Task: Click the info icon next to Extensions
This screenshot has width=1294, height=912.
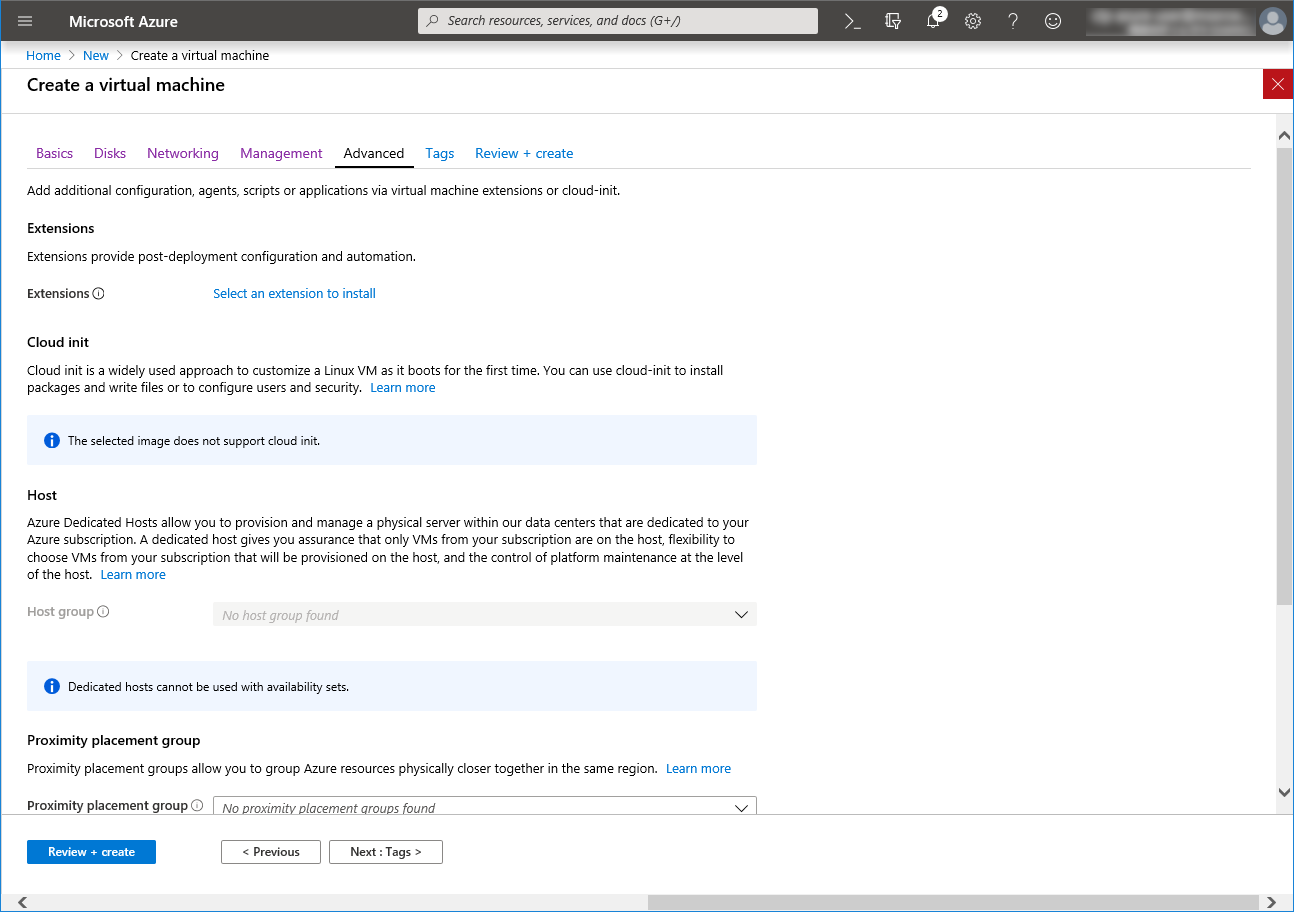Action: (x=99, y=294)
